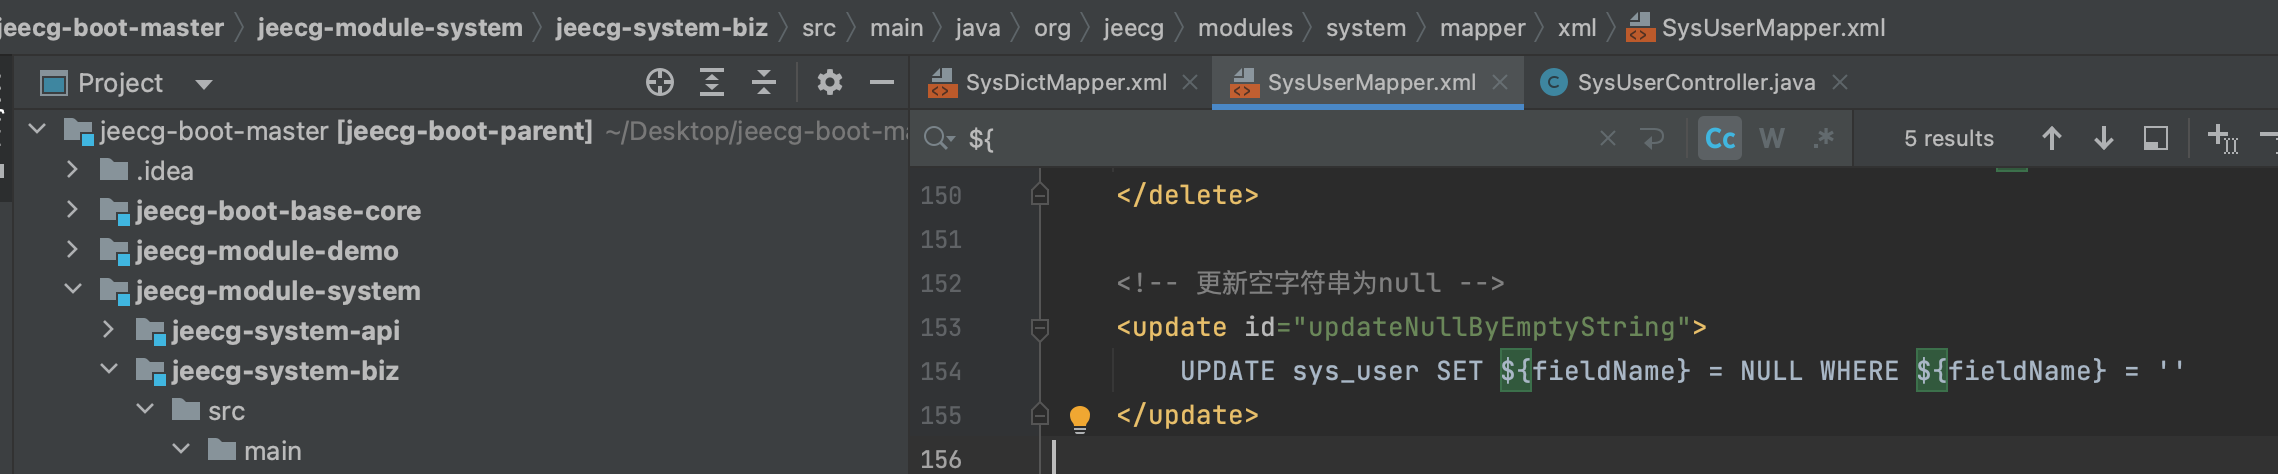Expand jeecg-boot-base-core module
The image size is (2278, 474).
click(72, 209)
